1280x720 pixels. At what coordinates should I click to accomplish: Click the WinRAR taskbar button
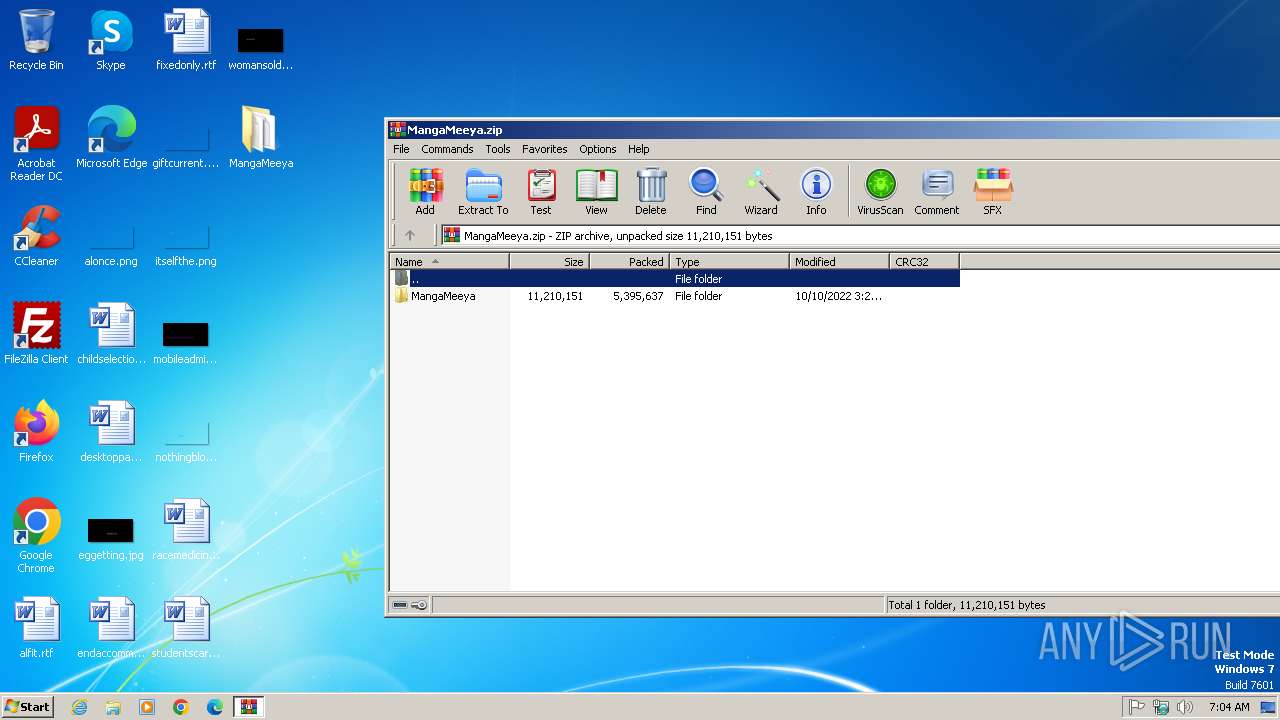[249, 707]
